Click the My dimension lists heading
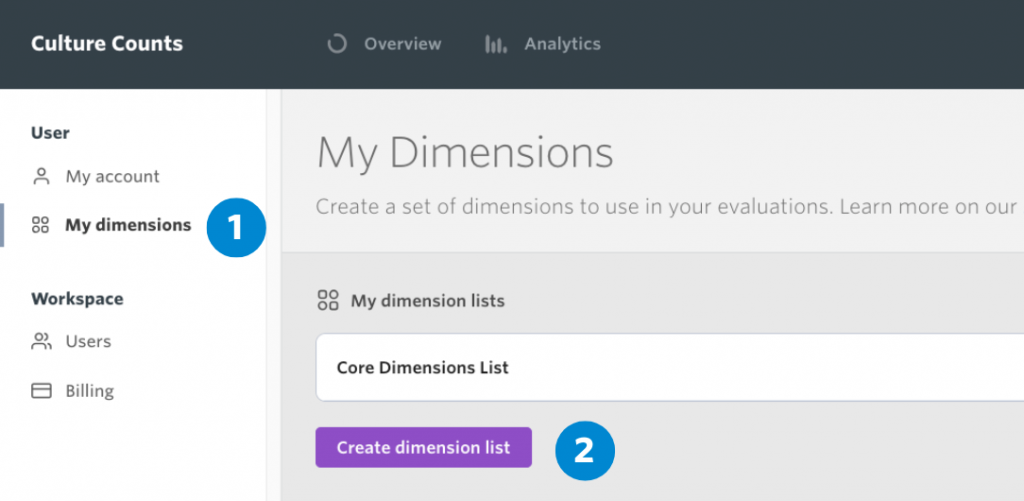This screenshot has height=501, width=1024. point(428,300)
